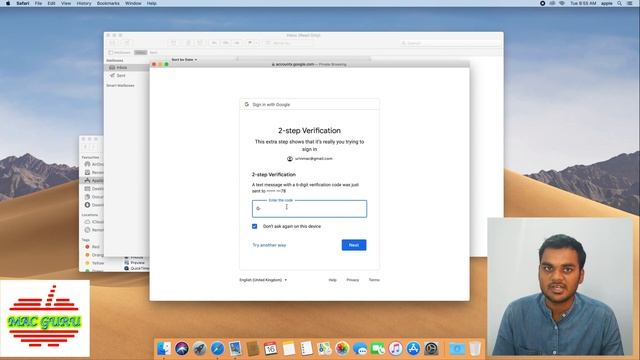Open Safari compass icon in Dock
Screen dimensions: 640x360
pos(217,348)
